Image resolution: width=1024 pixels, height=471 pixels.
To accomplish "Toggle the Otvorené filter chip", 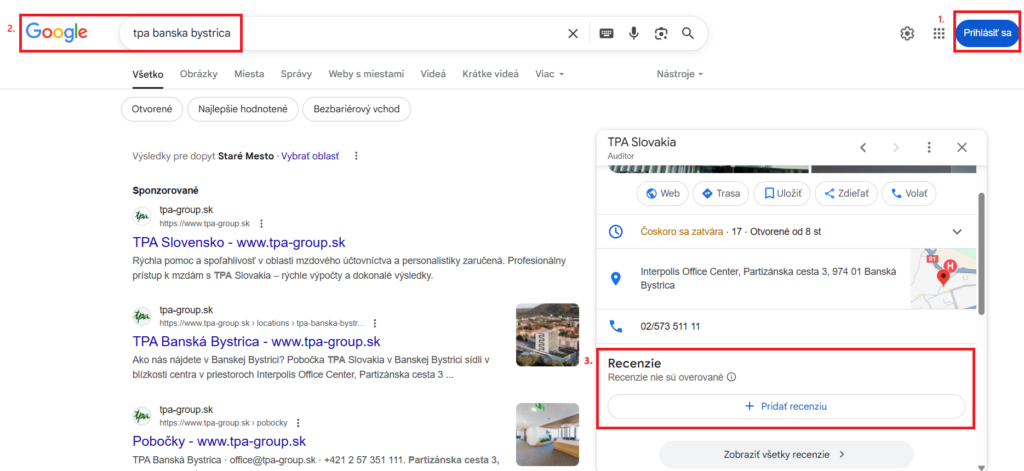I will tap(152, 109).
